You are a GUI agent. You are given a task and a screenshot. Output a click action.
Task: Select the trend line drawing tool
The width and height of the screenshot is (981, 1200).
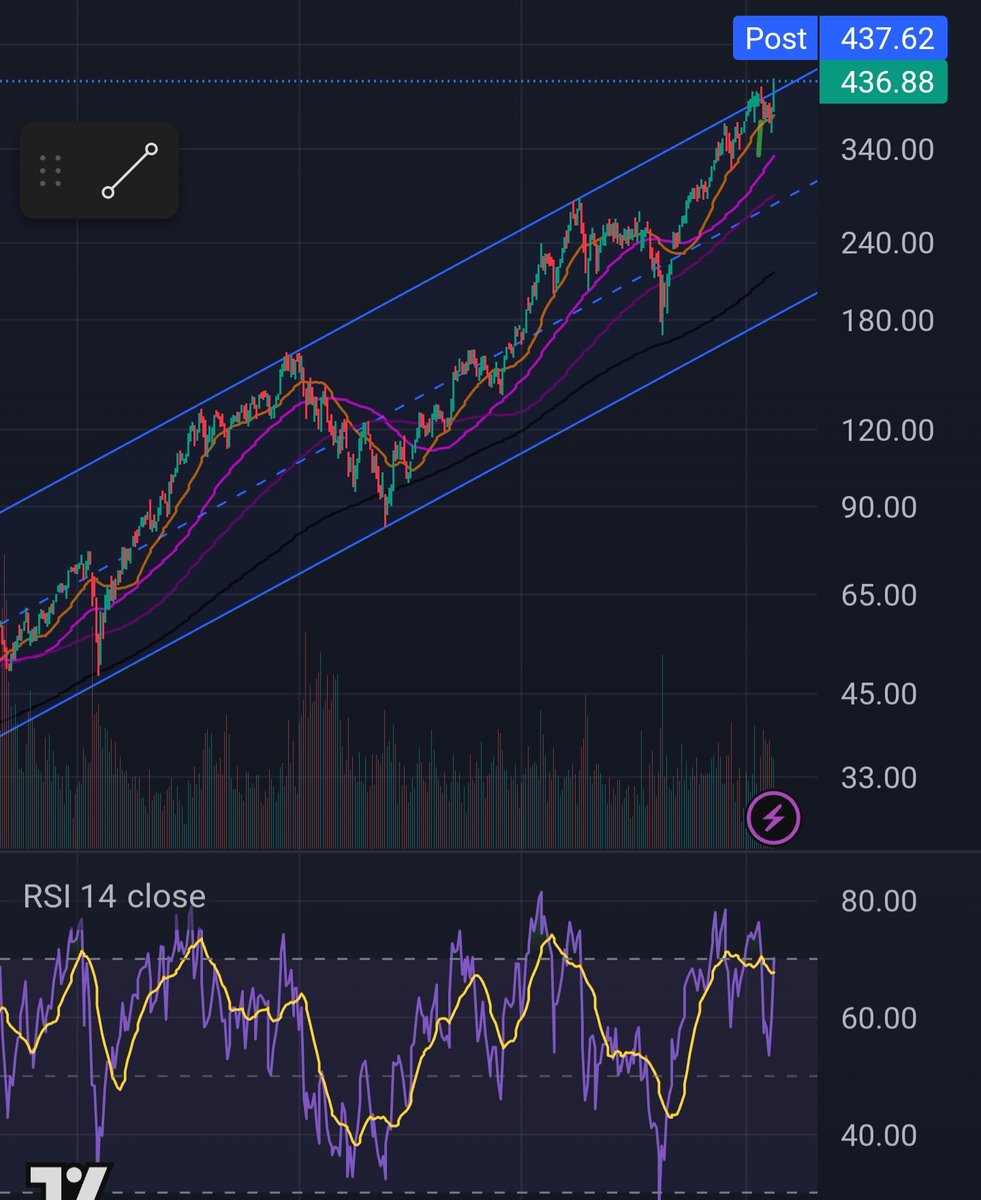pyautogui.click(x=130, y=170)
